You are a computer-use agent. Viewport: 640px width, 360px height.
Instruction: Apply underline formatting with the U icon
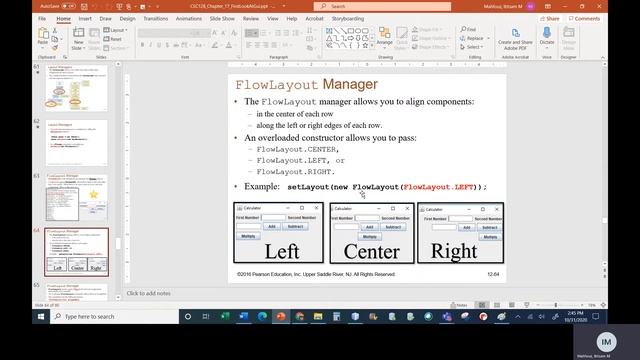(159, 45)
